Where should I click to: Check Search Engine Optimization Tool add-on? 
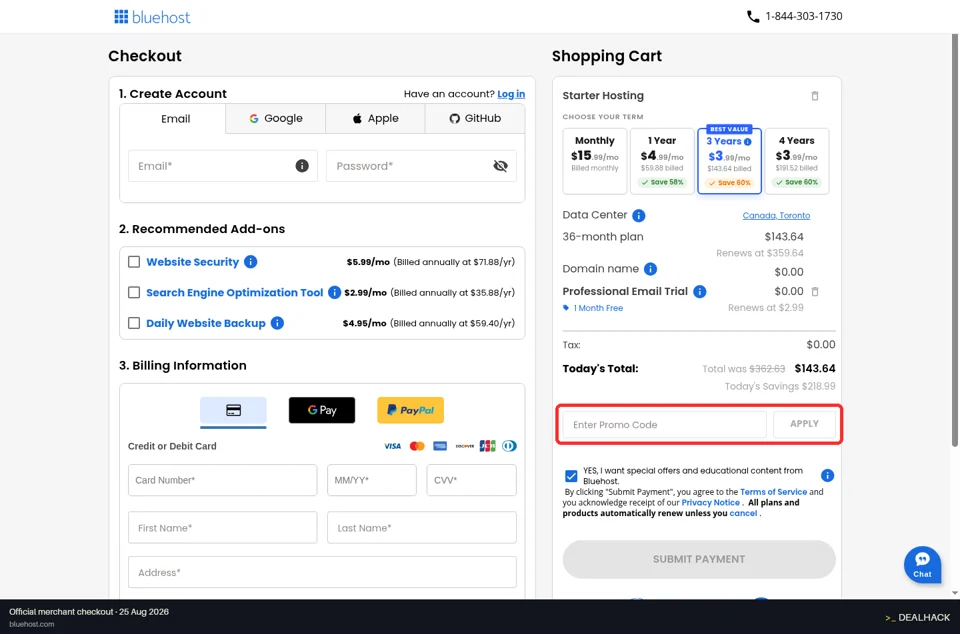click(134, 293)
